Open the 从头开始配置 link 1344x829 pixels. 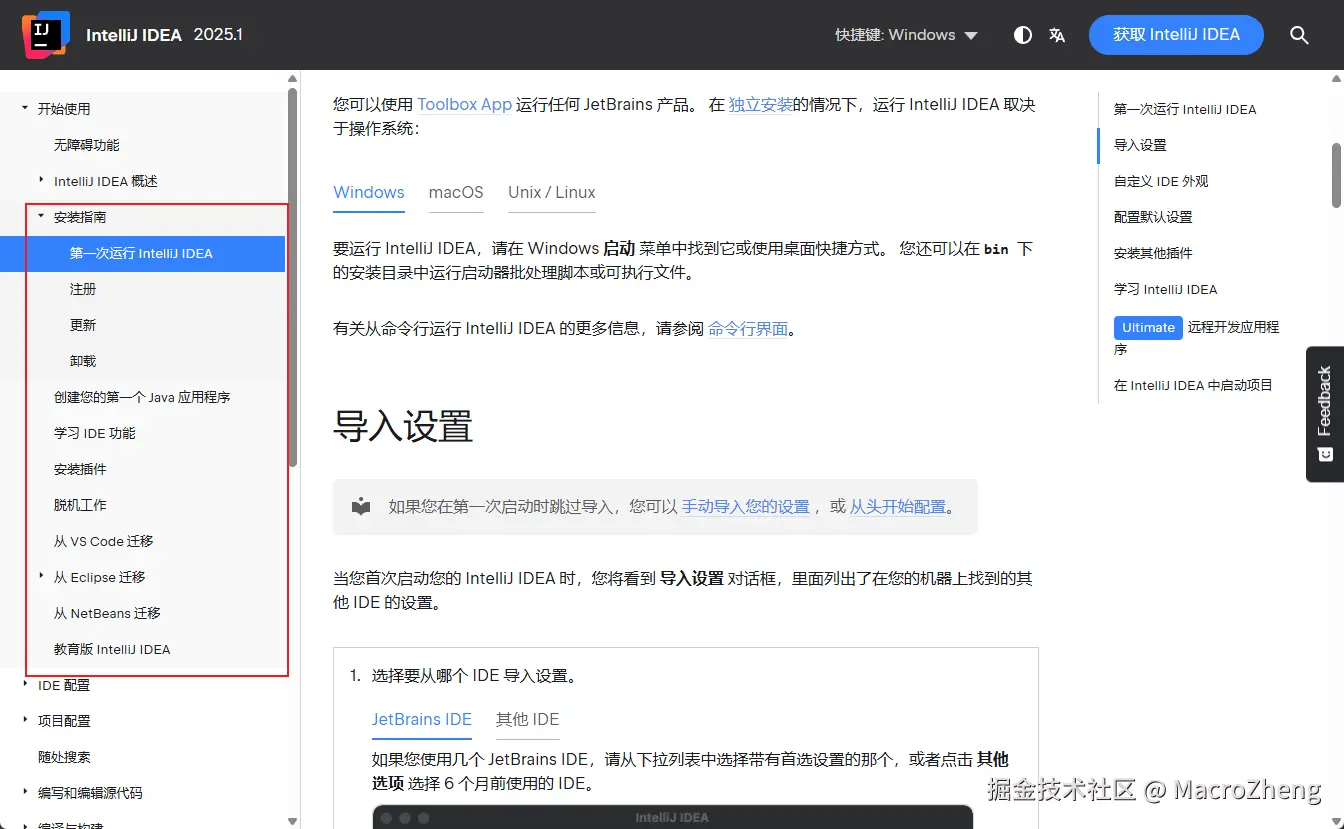[898, 507]
